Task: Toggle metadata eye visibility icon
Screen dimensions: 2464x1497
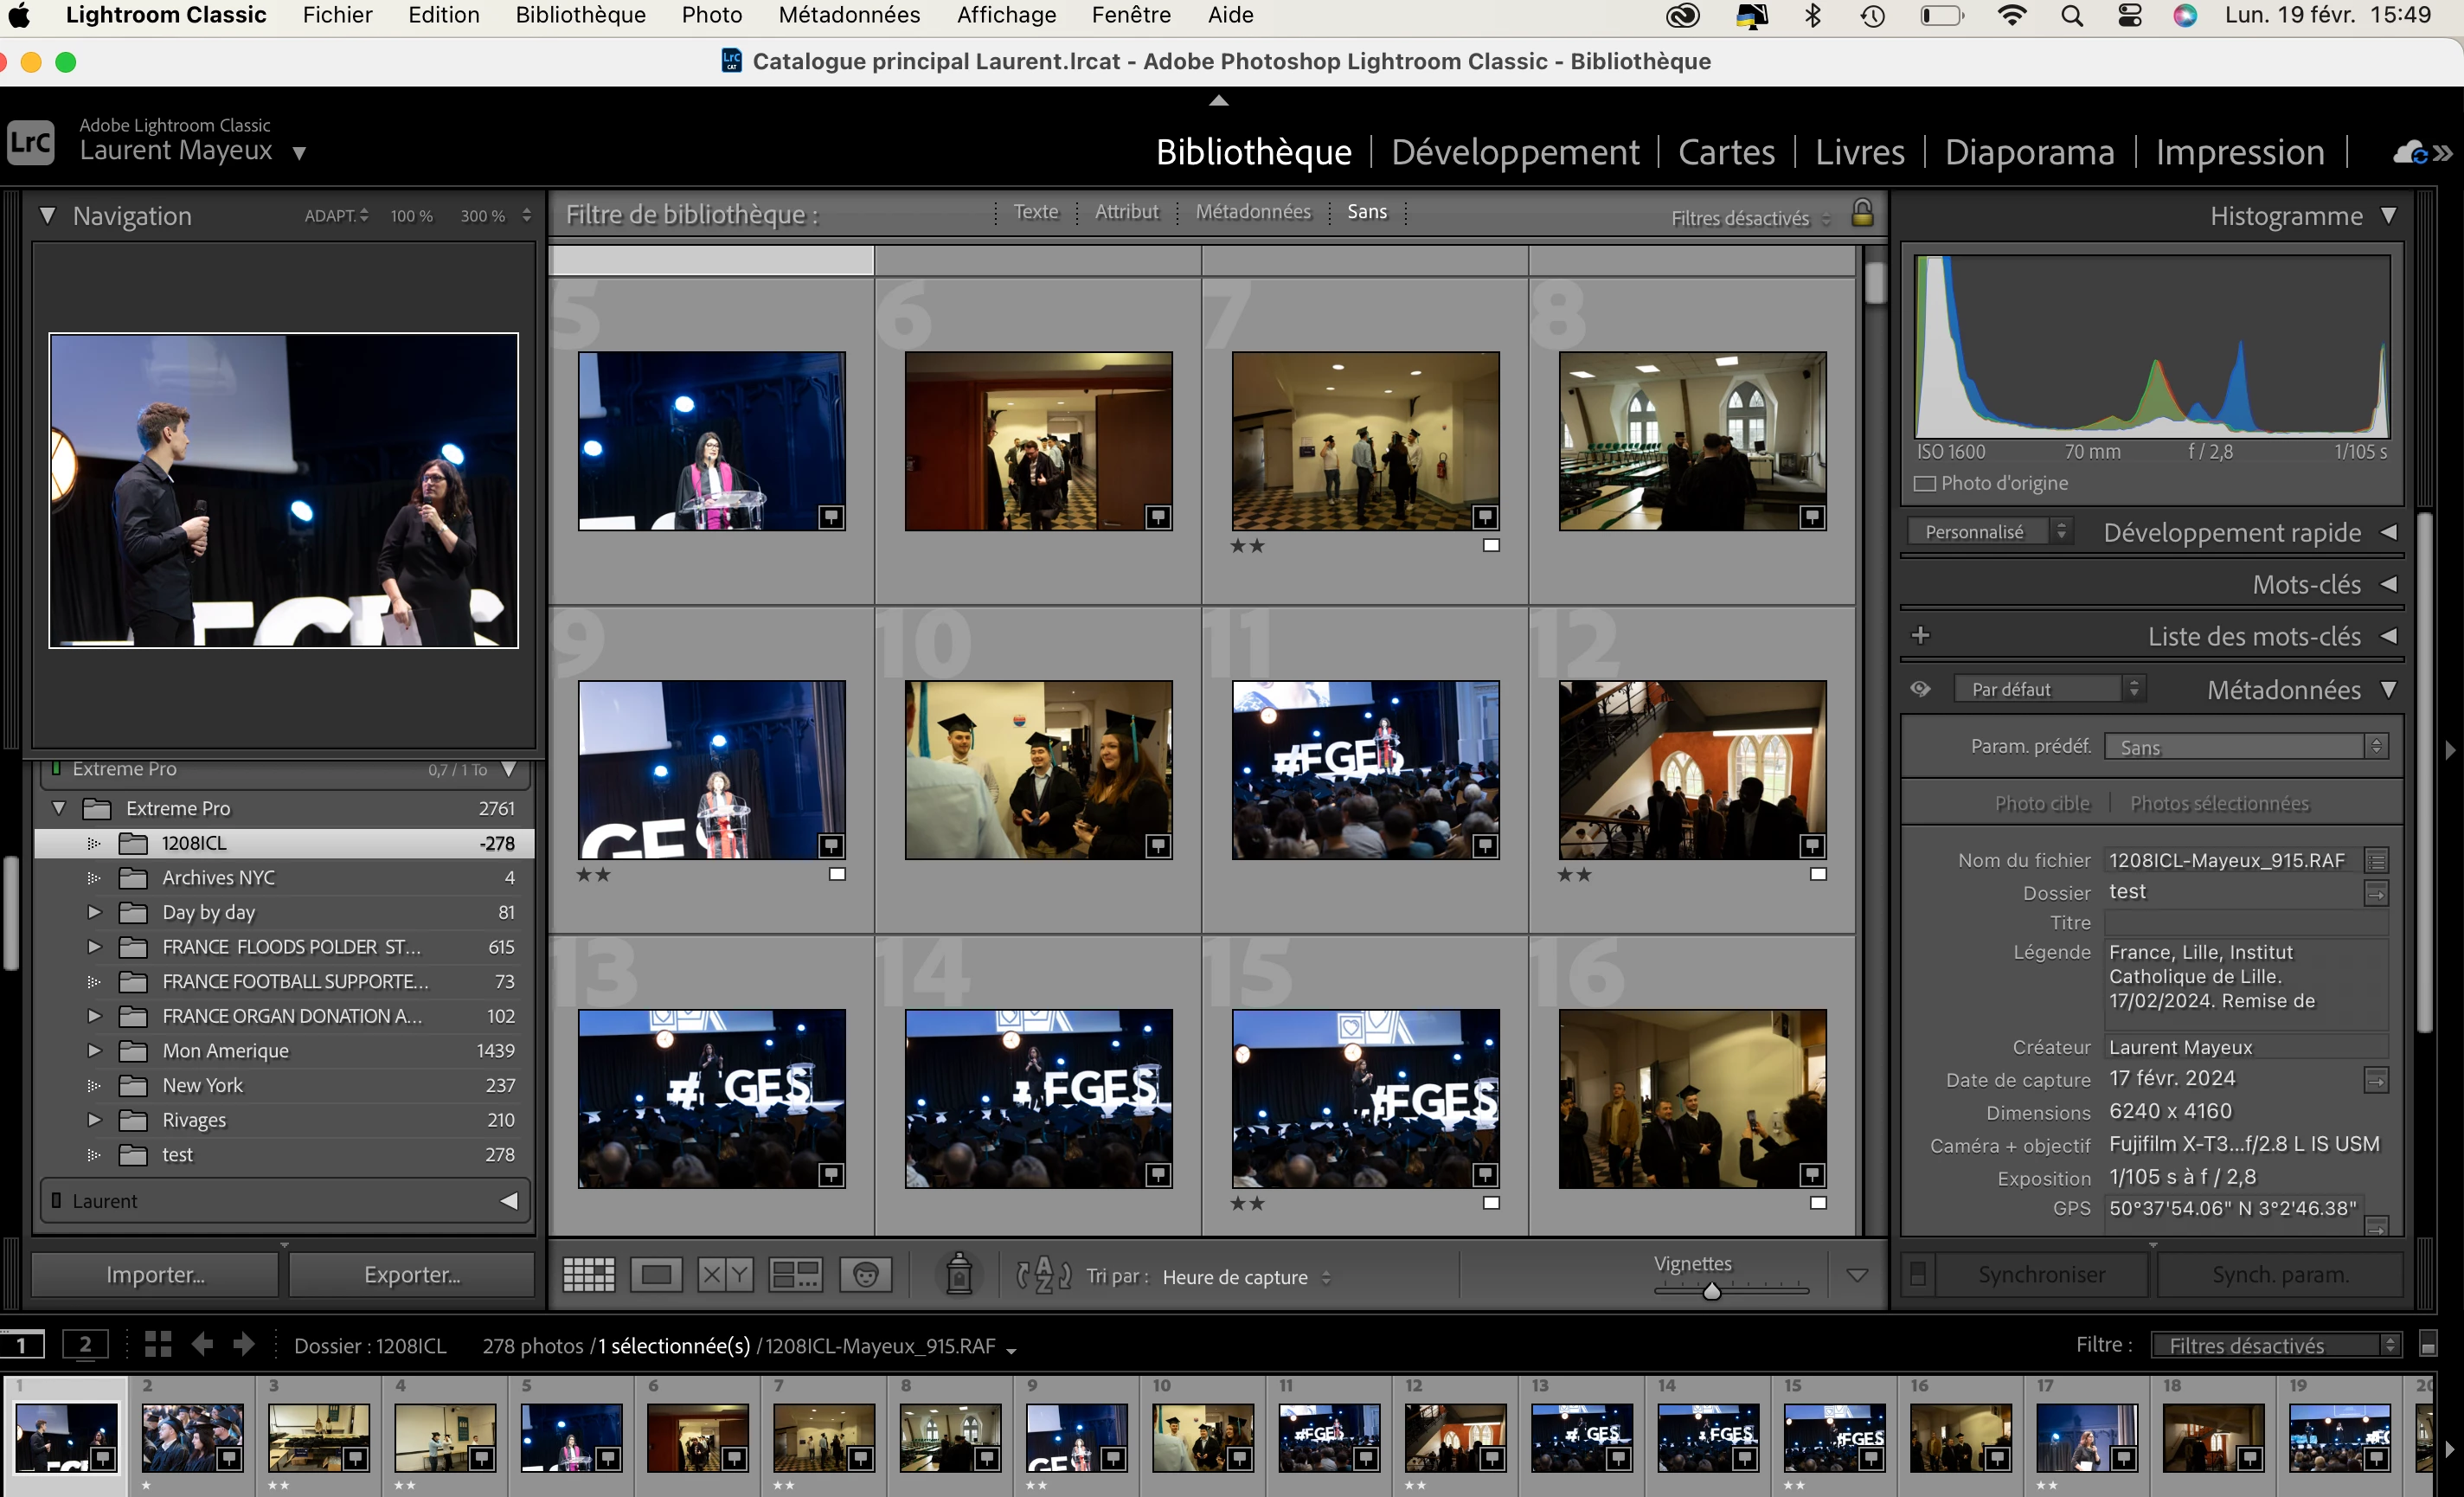Action: pyautogui.click(x=1920, y=689)
